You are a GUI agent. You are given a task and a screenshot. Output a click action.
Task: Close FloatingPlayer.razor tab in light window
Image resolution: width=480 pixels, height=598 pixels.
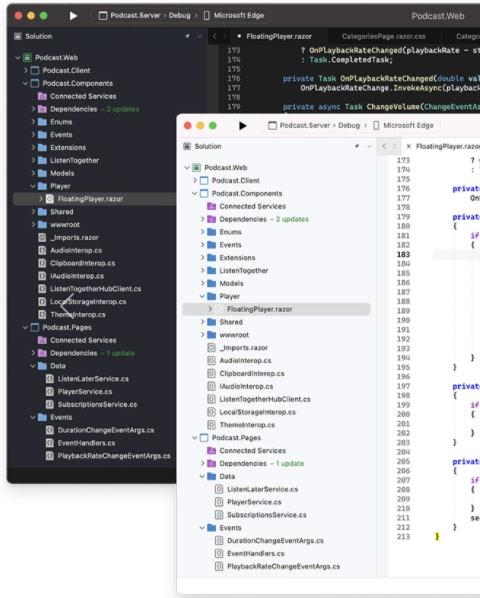click(409, 146)
